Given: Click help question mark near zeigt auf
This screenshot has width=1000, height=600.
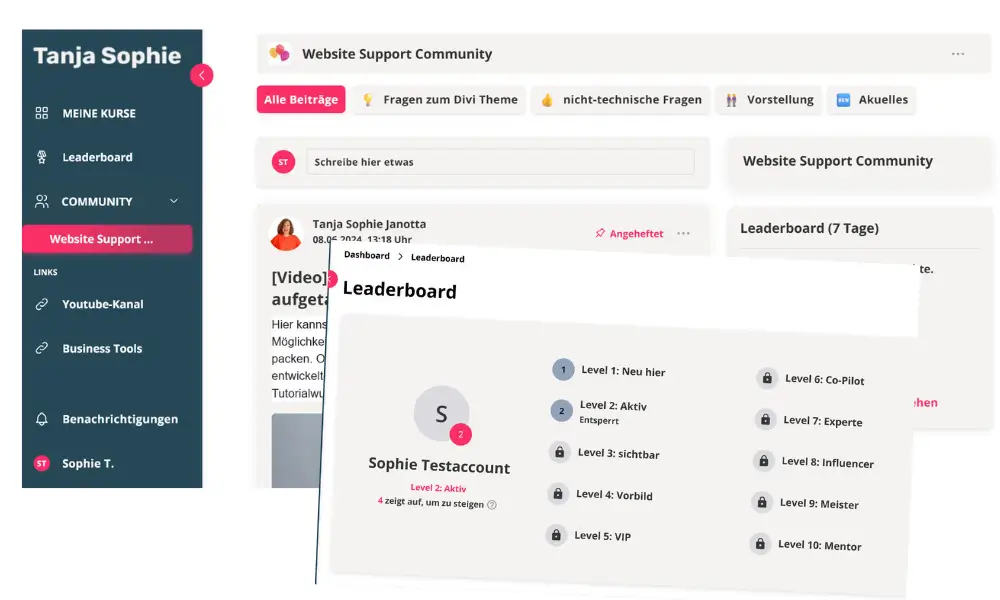Looking at the screenshot, I should (492, 504).
